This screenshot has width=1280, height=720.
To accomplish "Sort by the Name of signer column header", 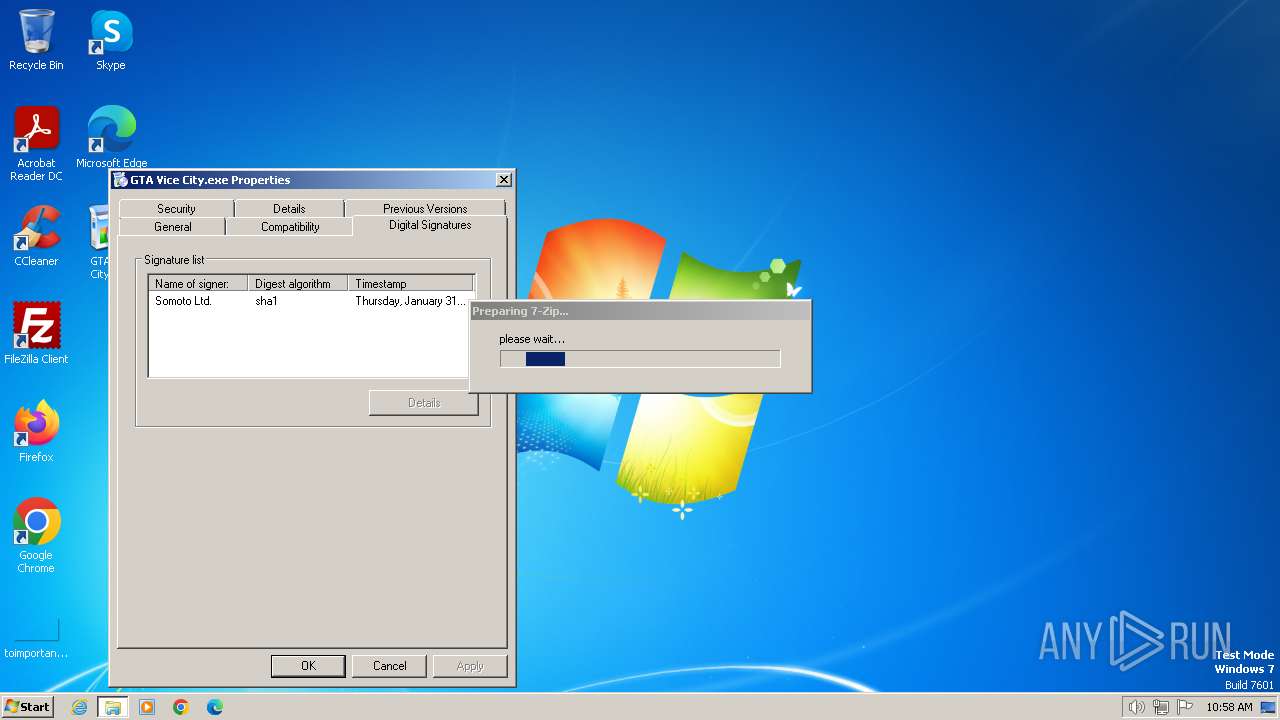I will click(x=198, y=284).
